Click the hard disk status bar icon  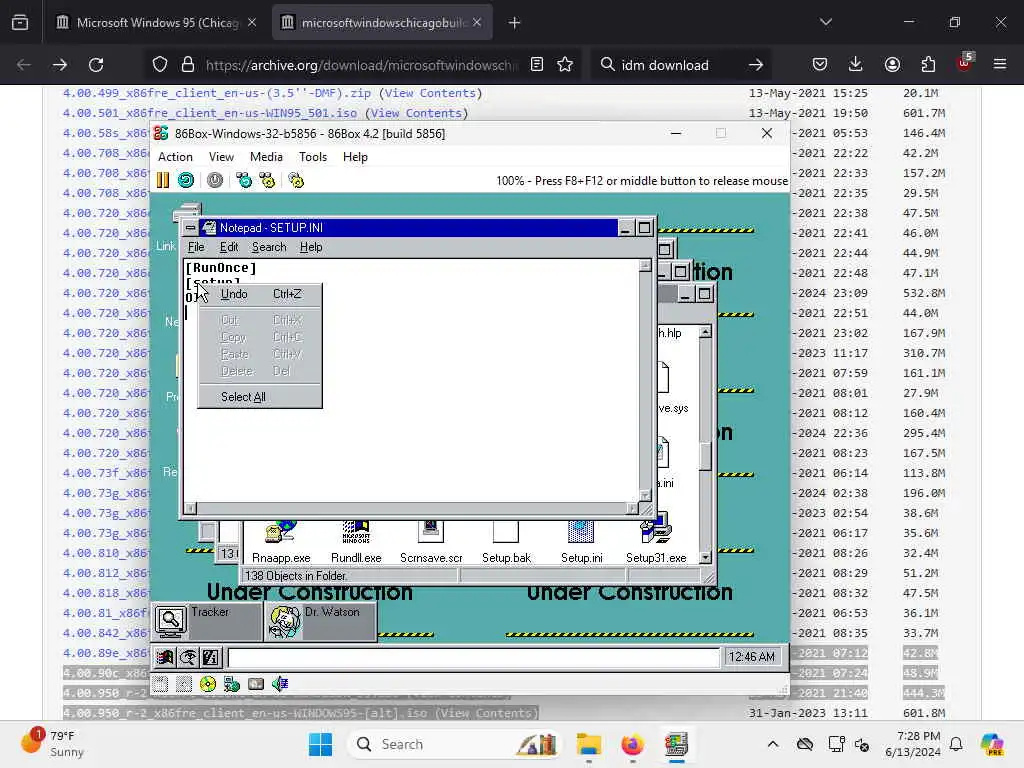(256, 684)
